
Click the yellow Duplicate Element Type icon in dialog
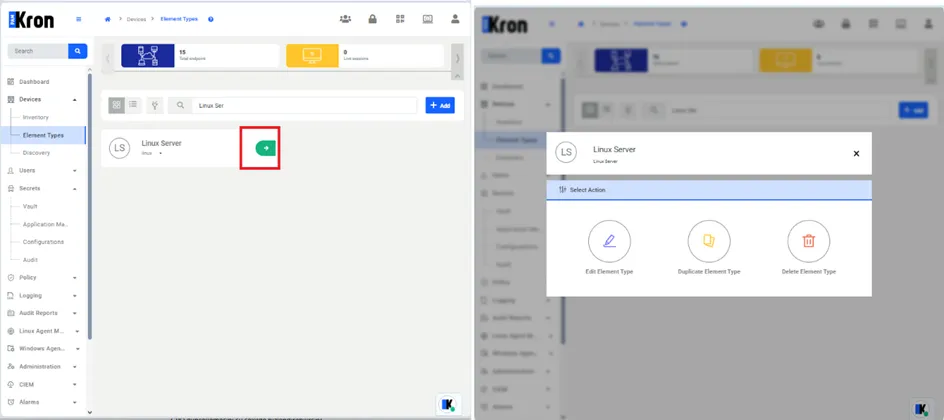click(x=709, y=241)
